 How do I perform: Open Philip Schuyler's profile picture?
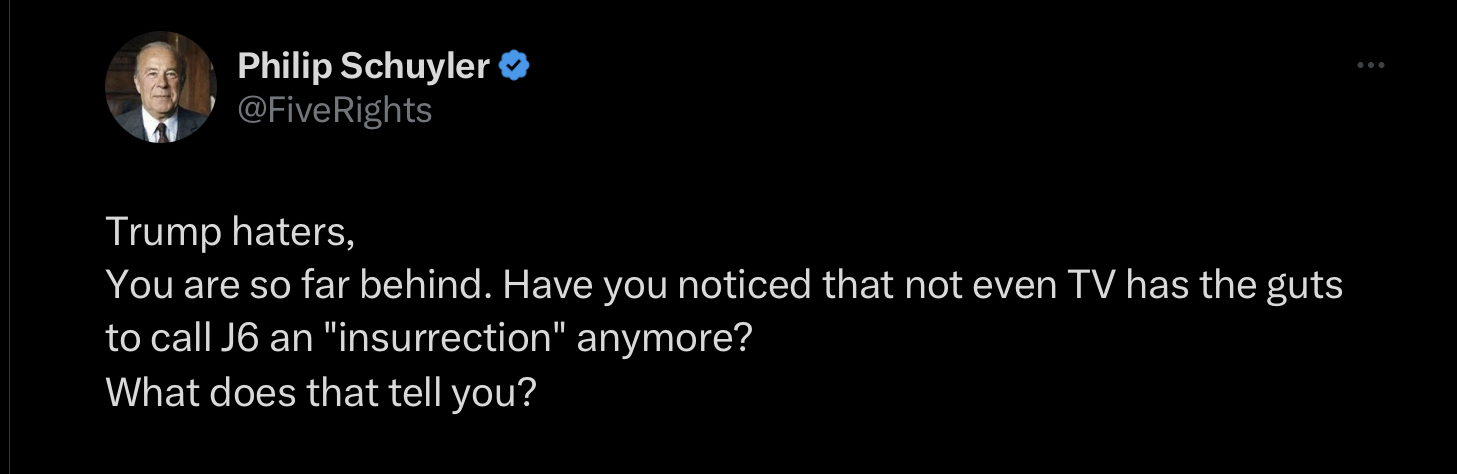(161, 87)
